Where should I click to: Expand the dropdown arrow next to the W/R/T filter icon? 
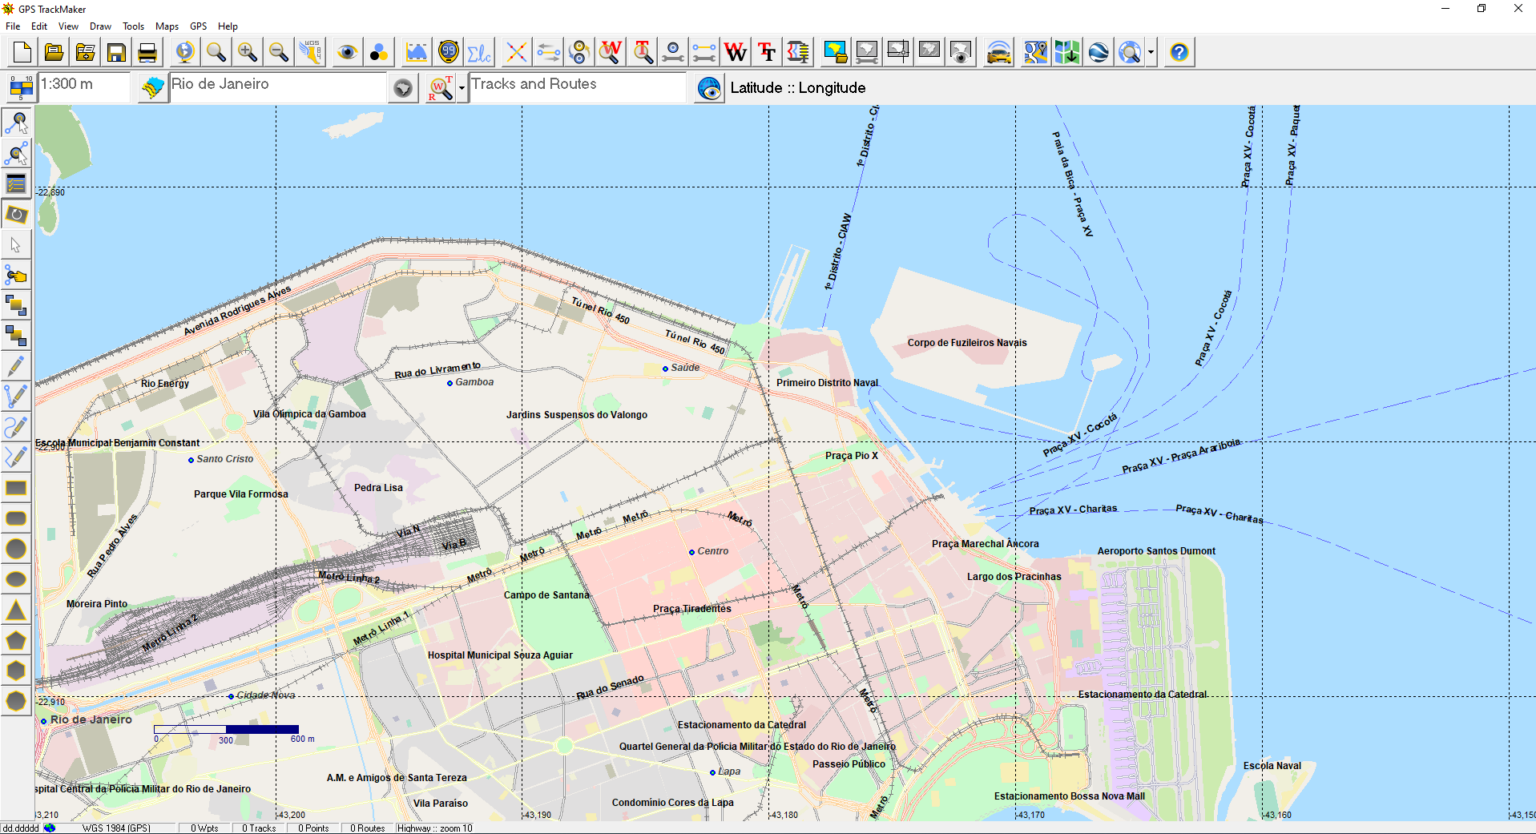coord(462,88)
